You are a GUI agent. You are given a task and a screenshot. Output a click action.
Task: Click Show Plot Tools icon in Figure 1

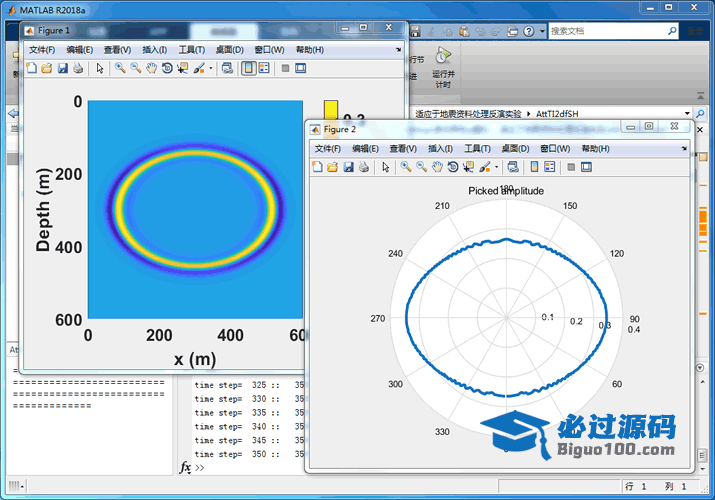click(x=301, y=68)
